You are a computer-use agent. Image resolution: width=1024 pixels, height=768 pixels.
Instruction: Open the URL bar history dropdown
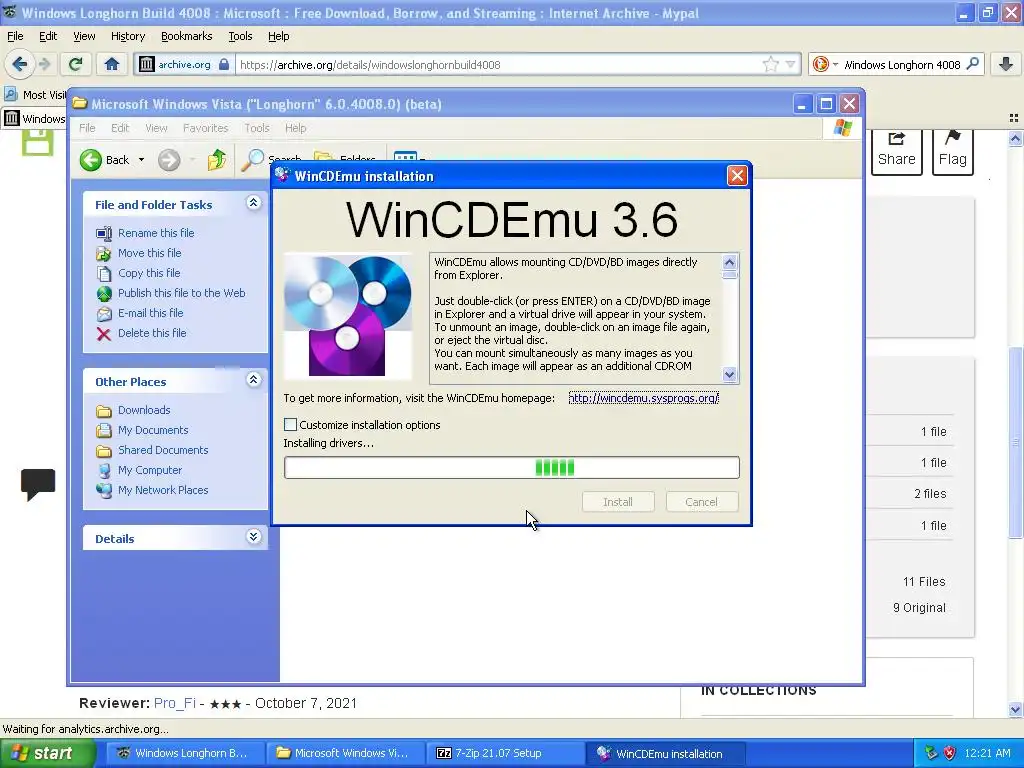pos(791,64)
